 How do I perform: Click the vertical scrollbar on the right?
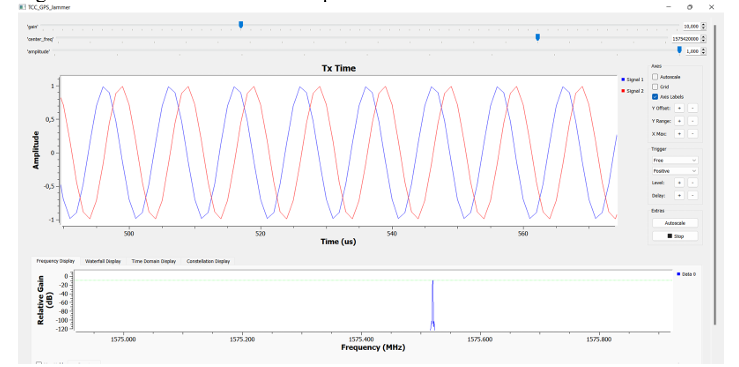point(715,174)
